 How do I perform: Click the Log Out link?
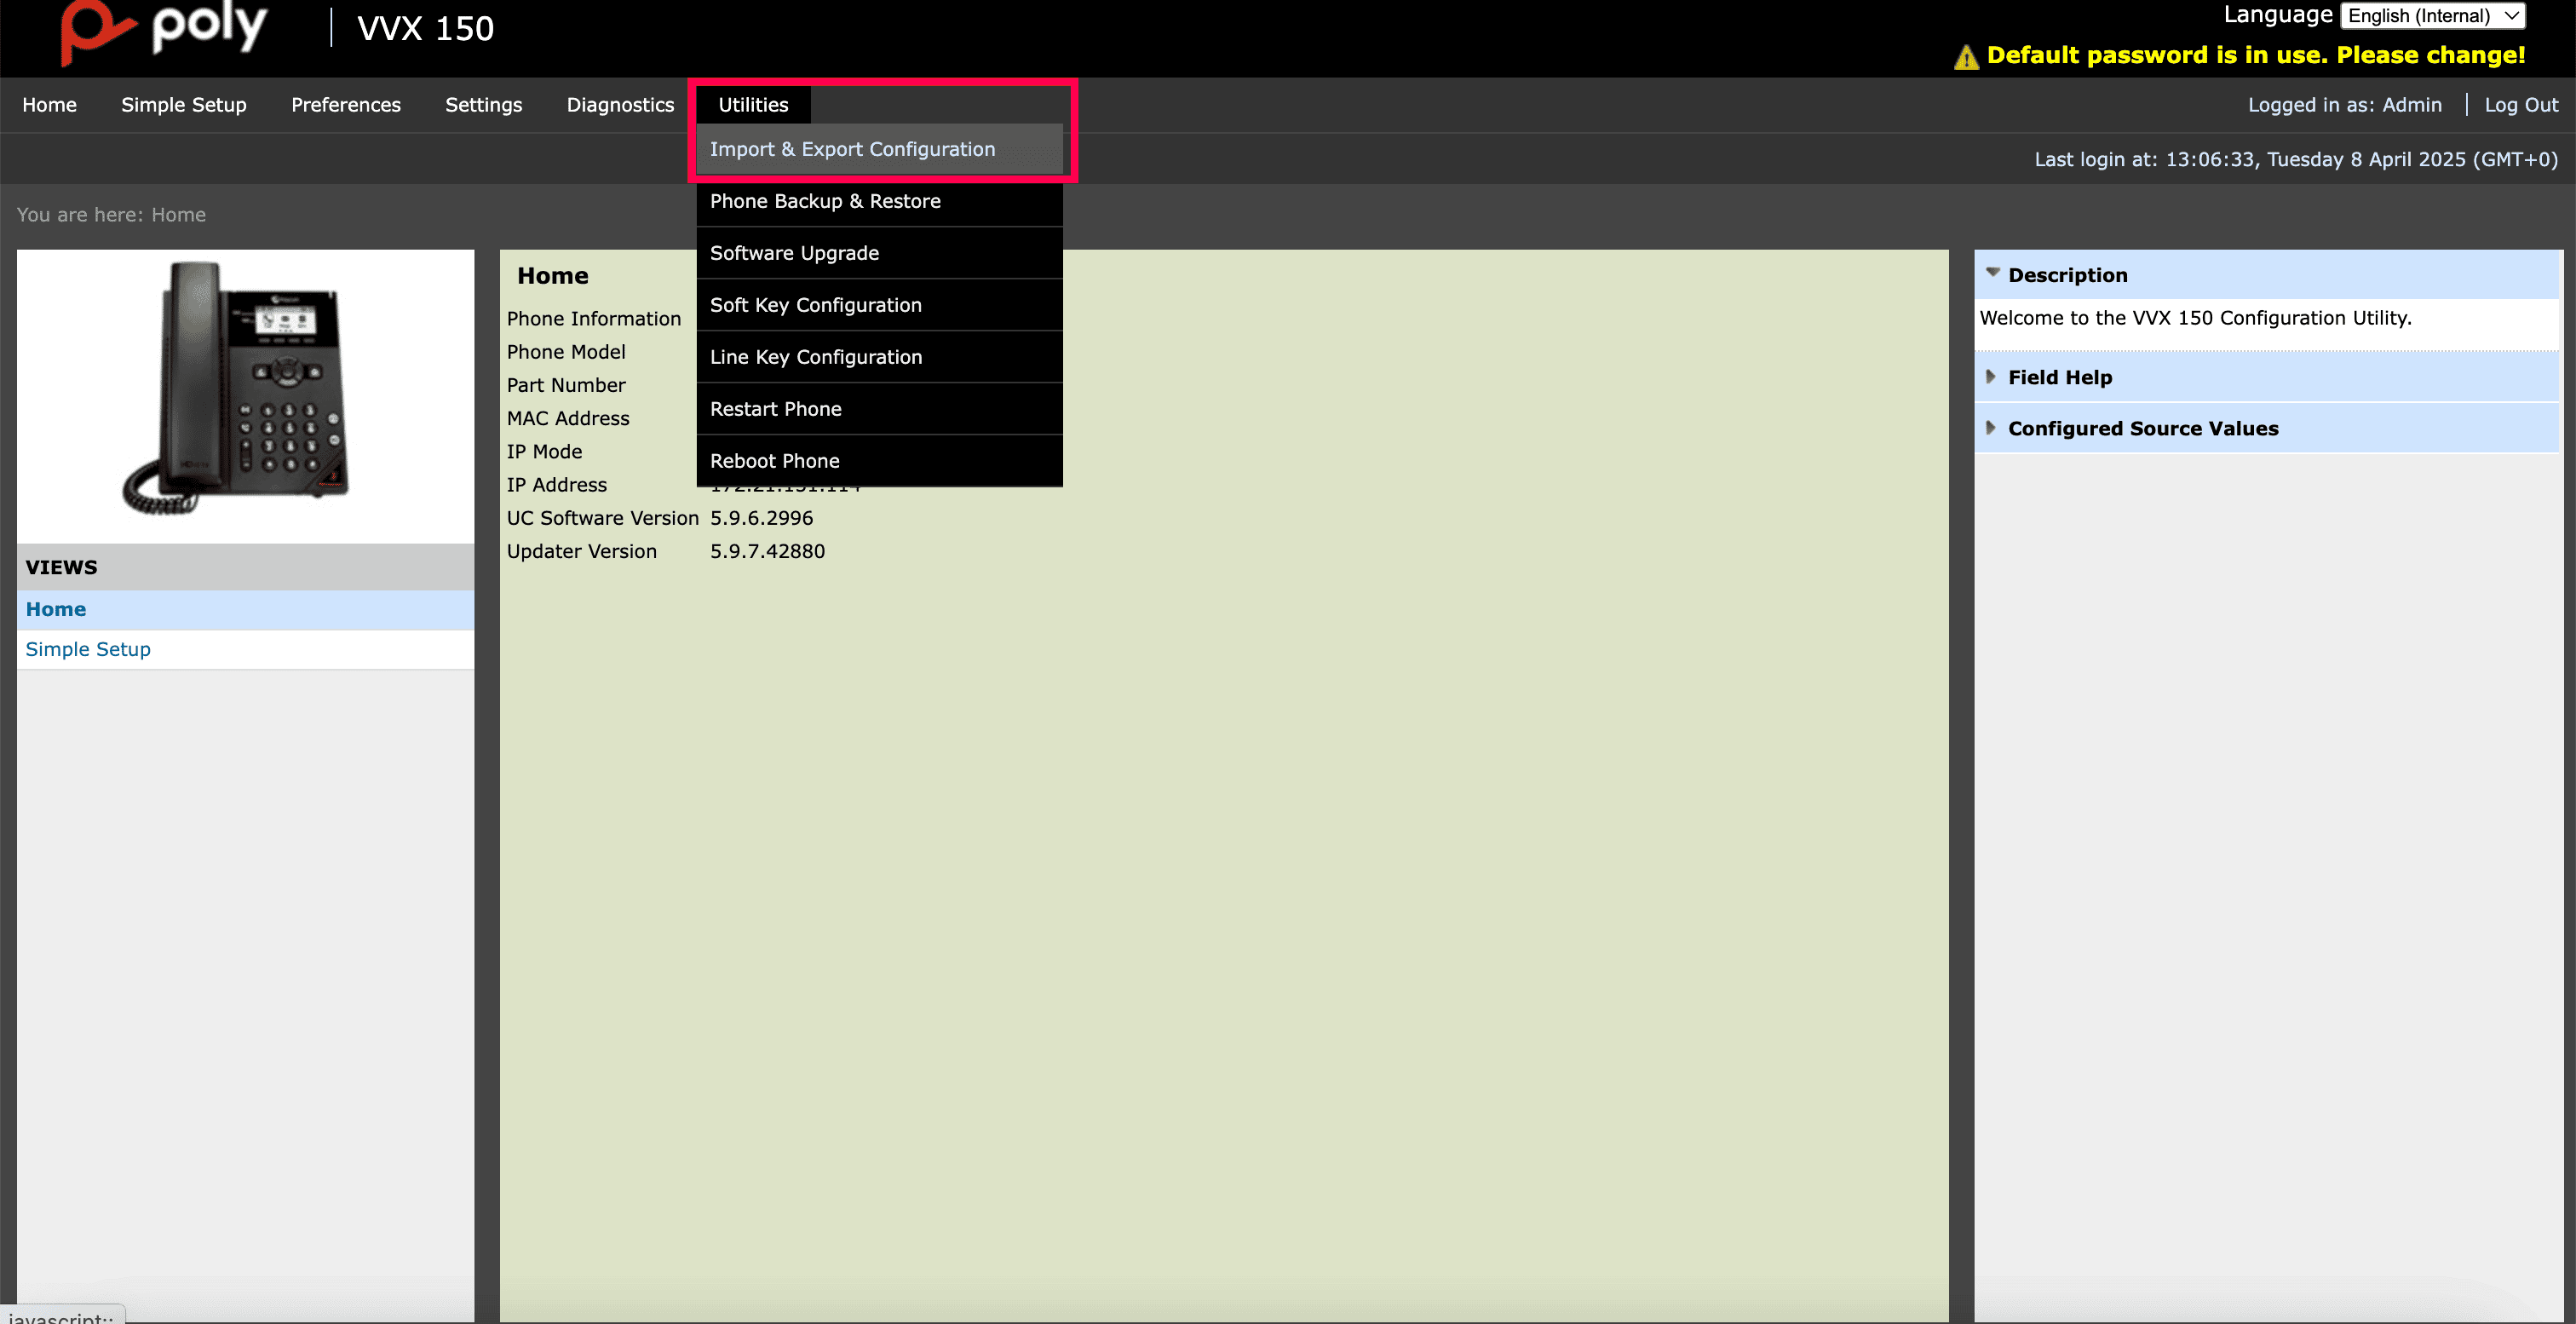tap(2520, 105)
